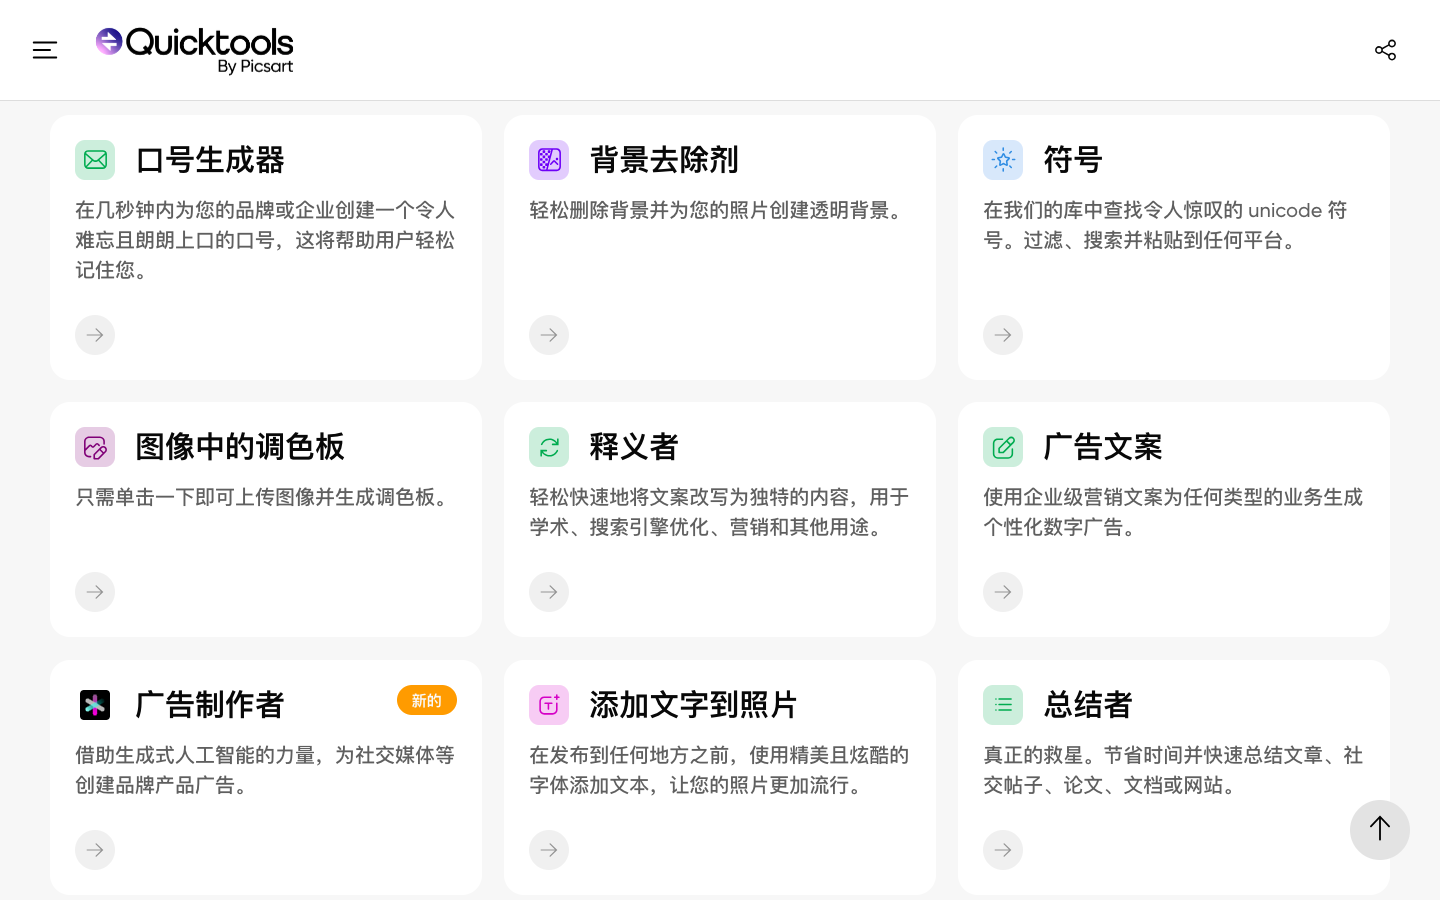Select the 背景去除剂 tool icon
Screen dimensions: 1440x900
(x=549, y=160)
